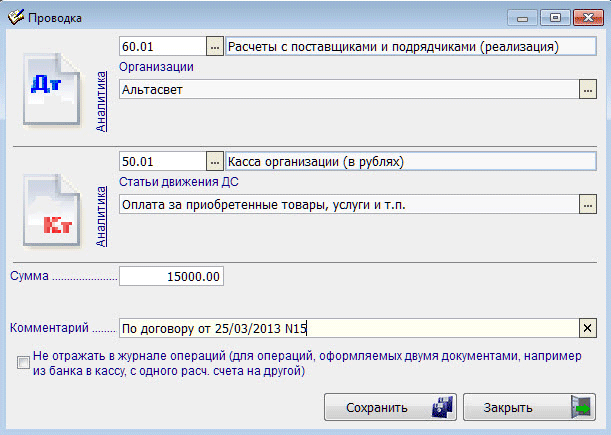This screenshot has width=611, height=435.
Task: Maximize the Проводка window
Action: (x=555, y=18)
